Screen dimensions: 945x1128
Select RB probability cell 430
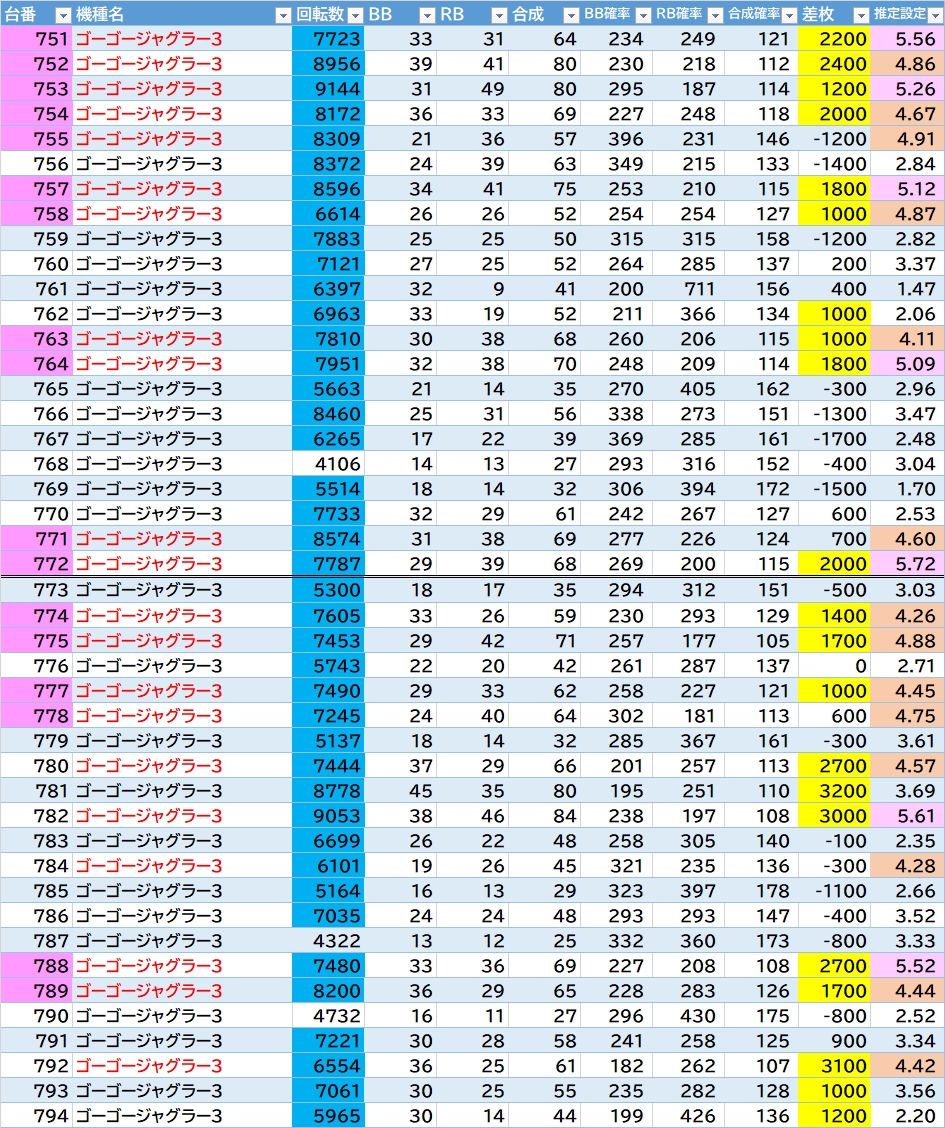(x=687, y=1016)
